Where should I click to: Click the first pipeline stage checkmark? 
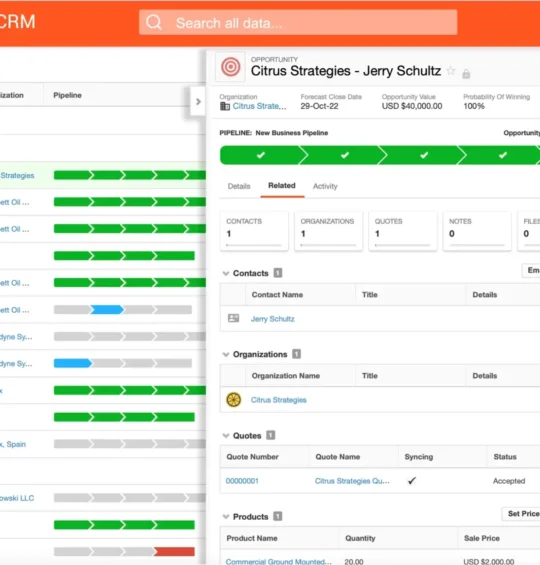click(261, 155)
